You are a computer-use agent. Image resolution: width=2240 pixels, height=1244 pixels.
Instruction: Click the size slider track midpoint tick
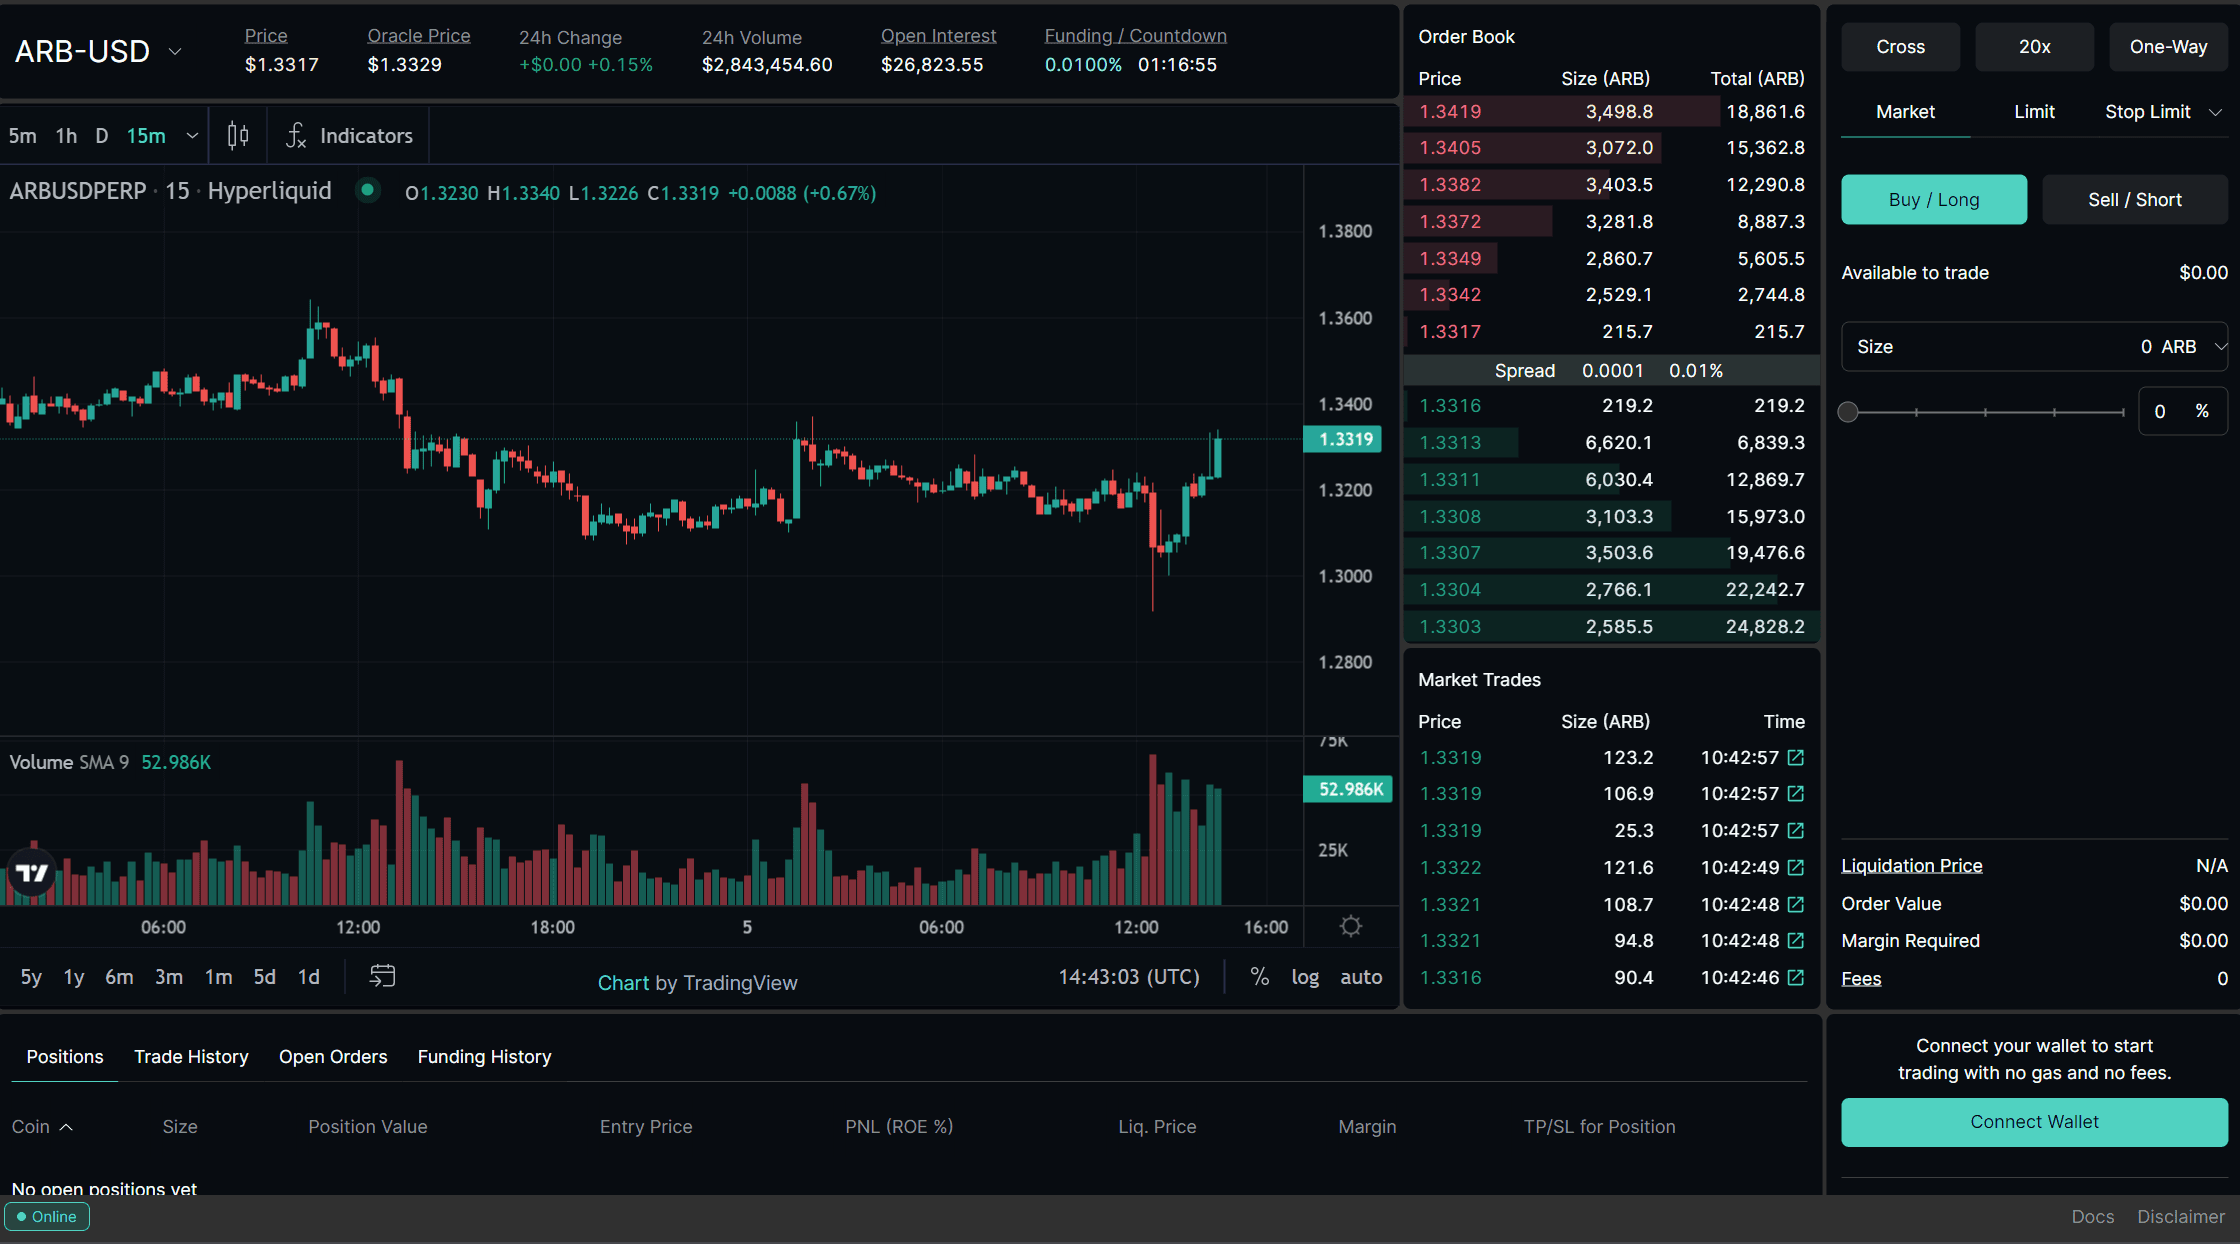(1986, 412)
